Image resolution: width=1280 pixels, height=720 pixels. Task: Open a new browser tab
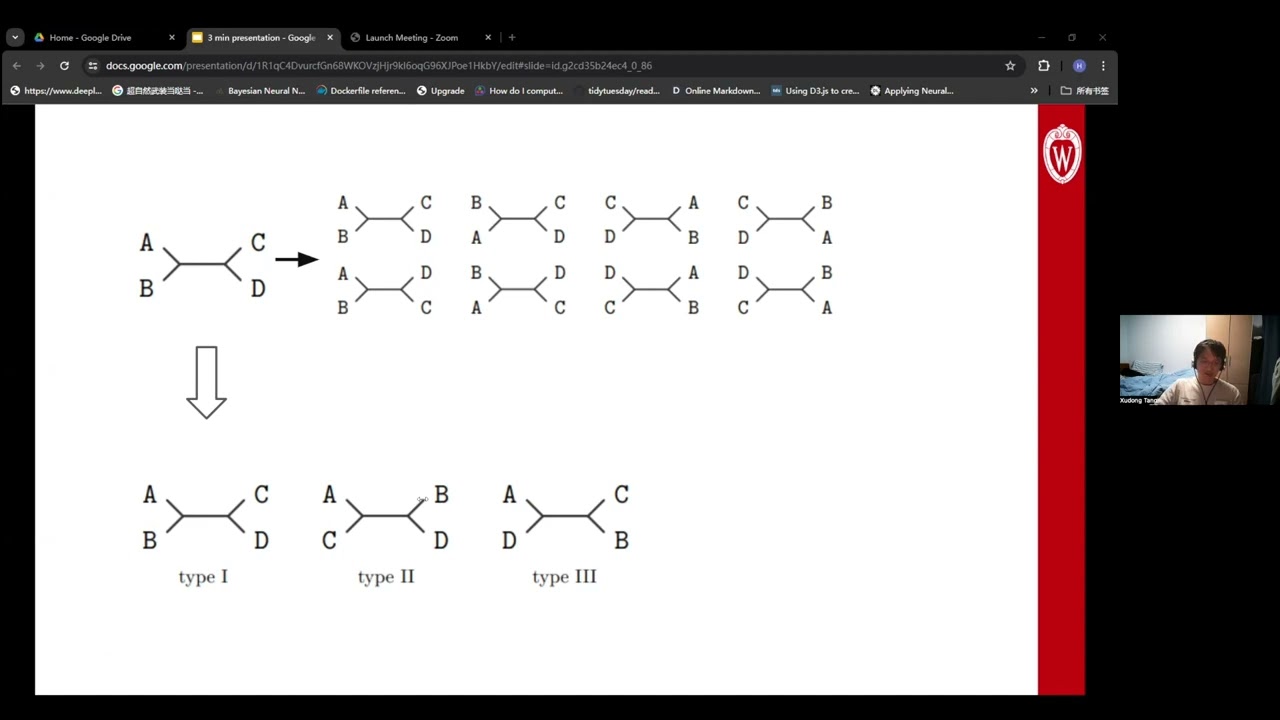point(512,37)
